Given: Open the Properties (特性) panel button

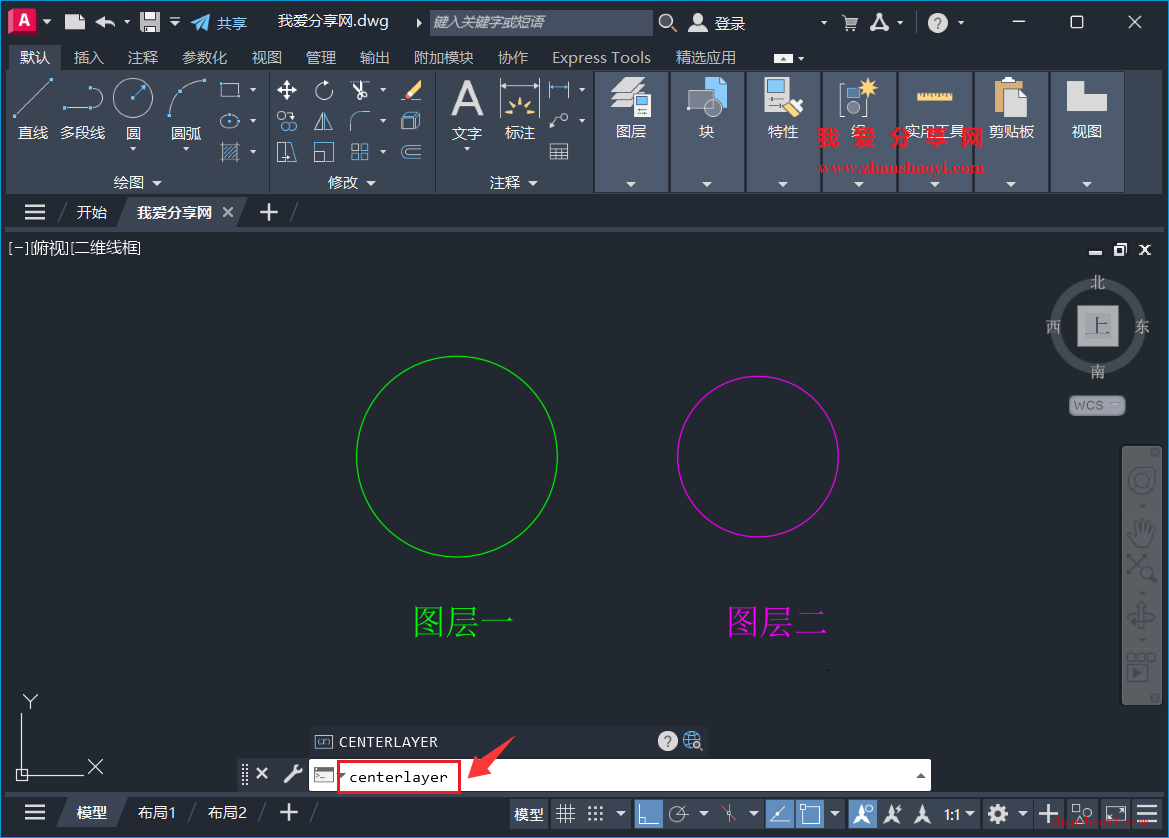Looking at the screenshot, I should click(x=783, y=109).
